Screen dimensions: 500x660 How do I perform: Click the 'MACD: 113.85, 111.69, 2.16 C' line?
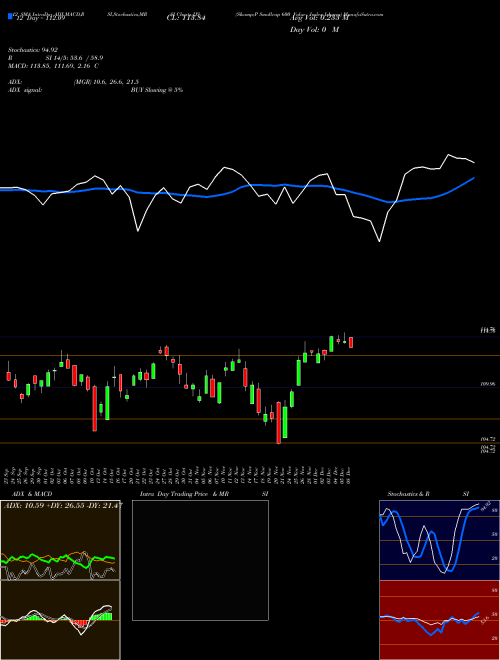[x=53, y=66]
